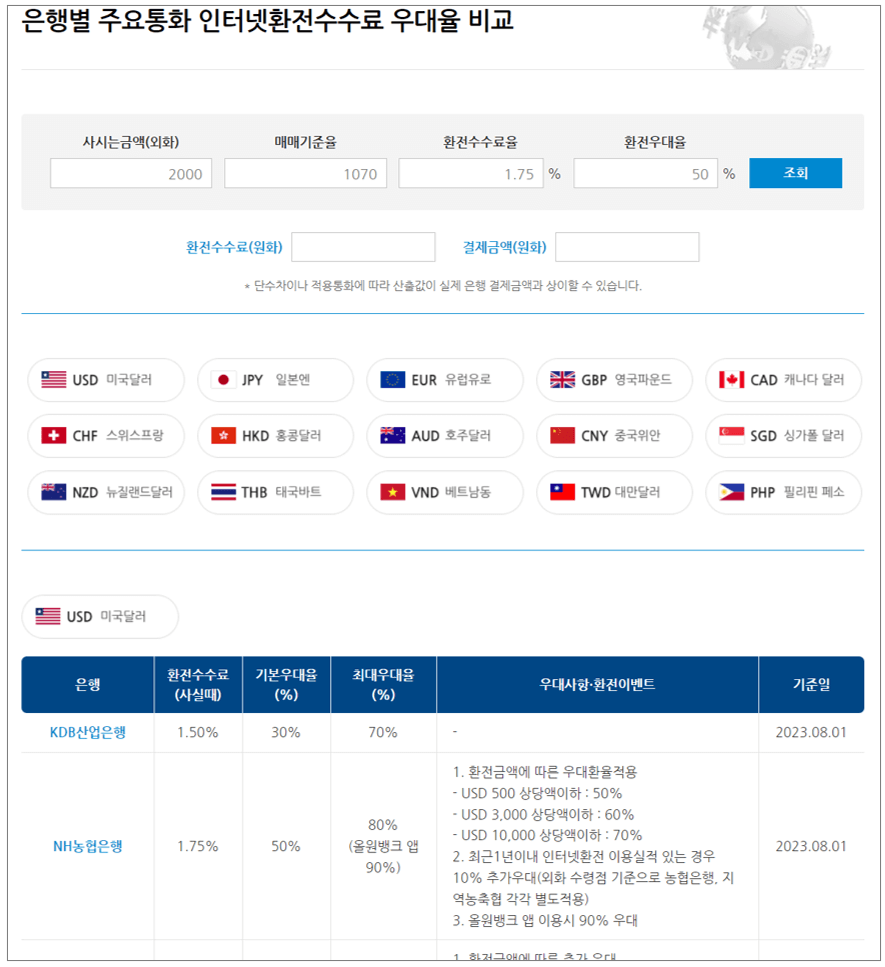
Task: Select the USD 미국달러 results tab
Action: (100, 617)
